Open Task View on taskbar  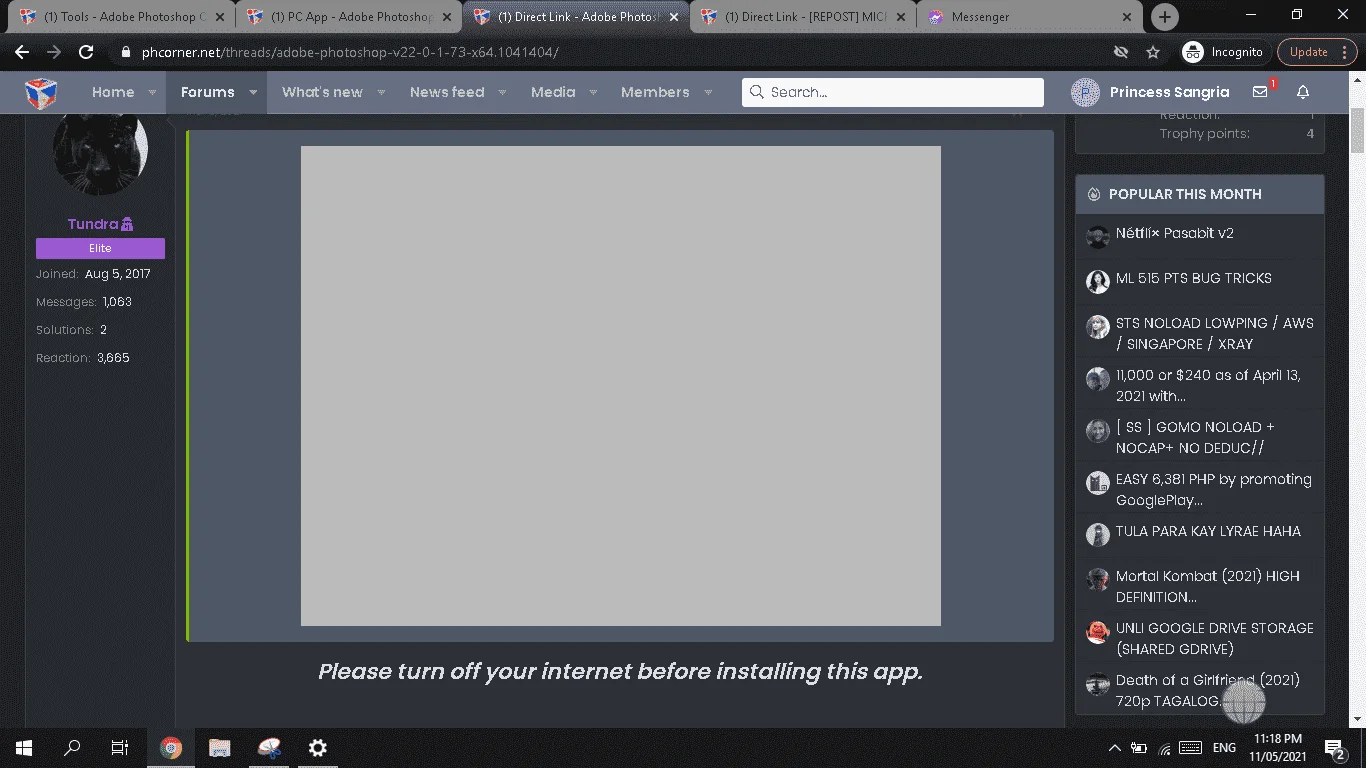click(120, 748)
